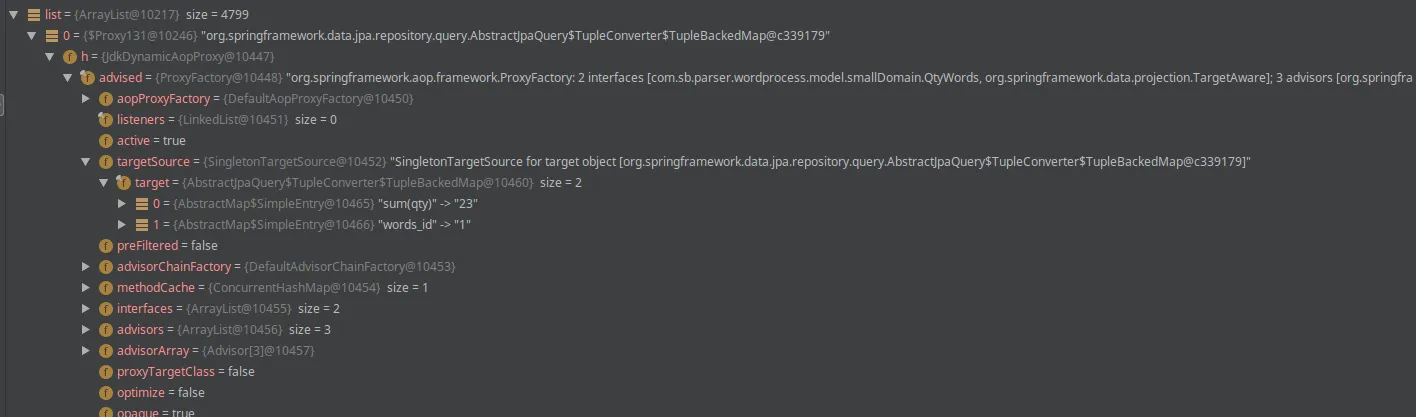Screen dimensions: 1416x417
Task: Expand the interfaces ArrayList node
Action: pos(85,309)
